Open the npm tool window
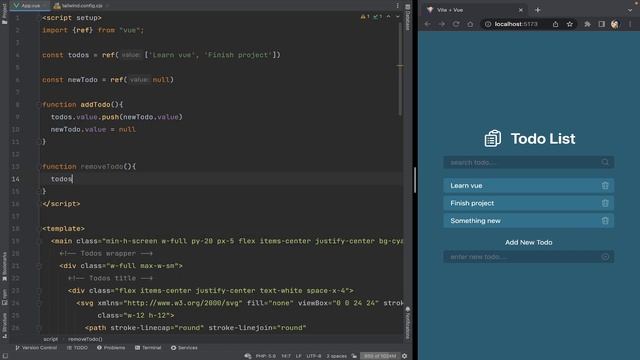Viewport: 640px width, 360px height. 4,297
